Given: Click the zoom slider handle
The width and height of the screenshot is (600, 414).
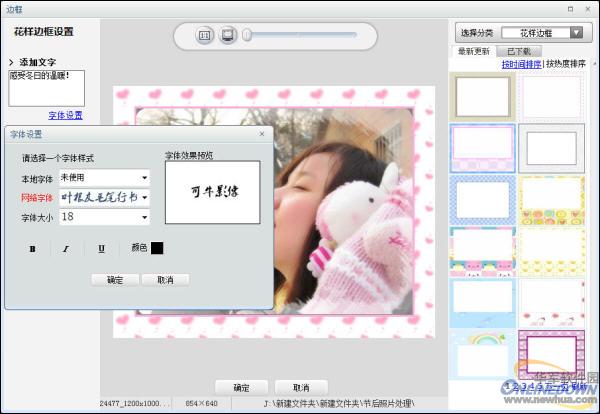Looking at the screenshot, I should [x=248, y=35].
